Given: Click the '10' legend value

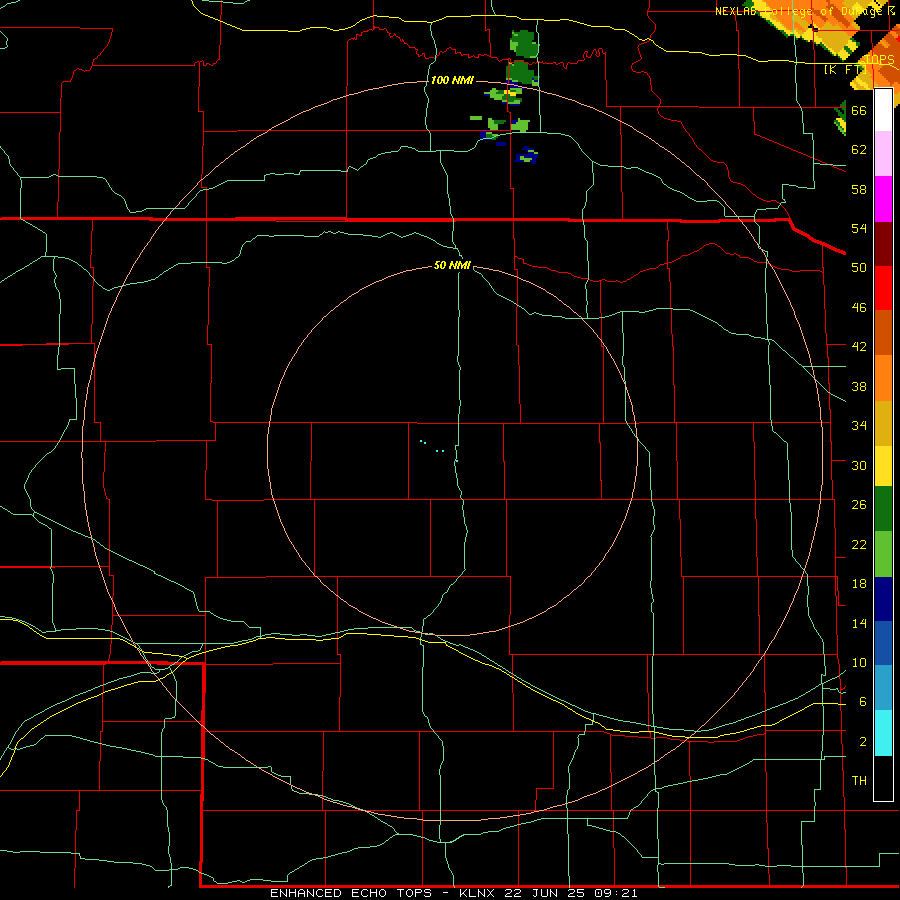Looking at the screenshot, I should coord(859,663).
